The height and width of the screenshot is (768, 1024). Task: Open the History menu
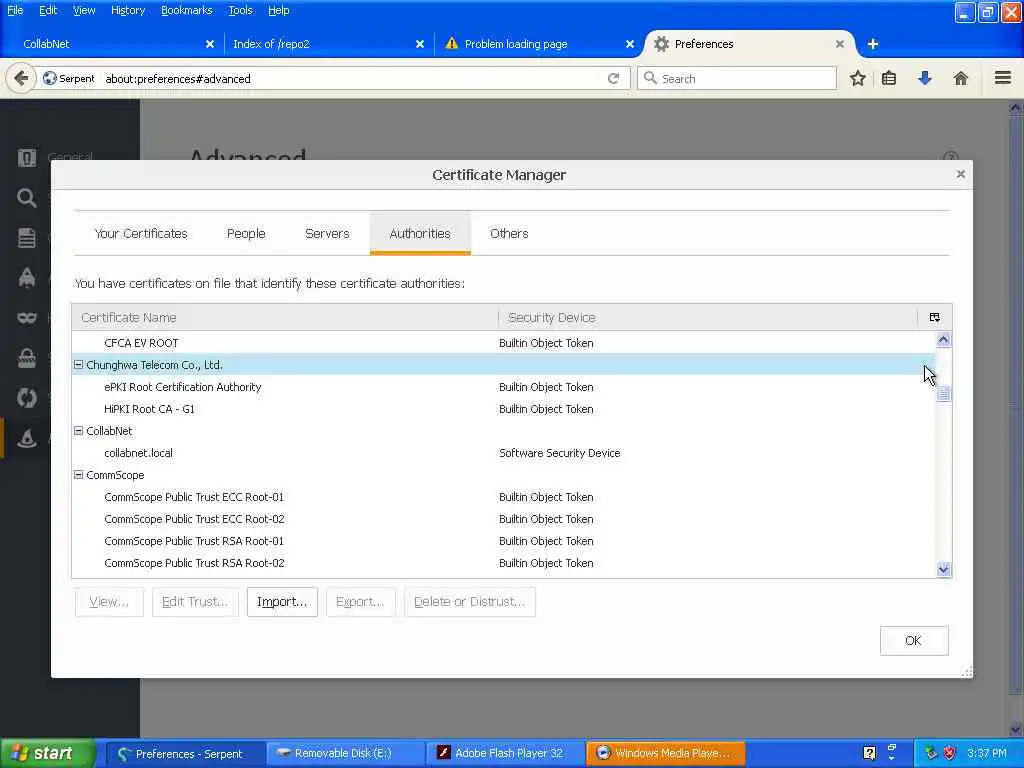128,10
